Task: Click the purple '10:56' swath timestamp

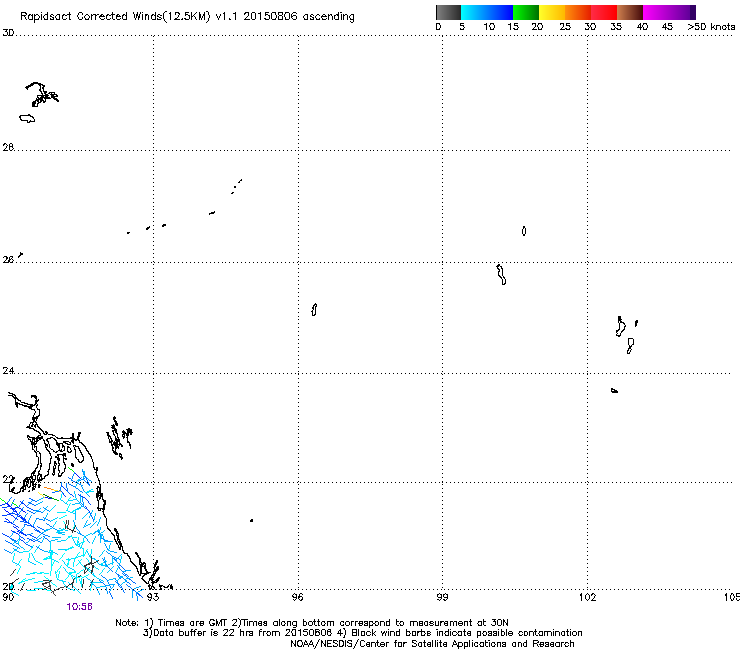Action: tap(79, 607)
